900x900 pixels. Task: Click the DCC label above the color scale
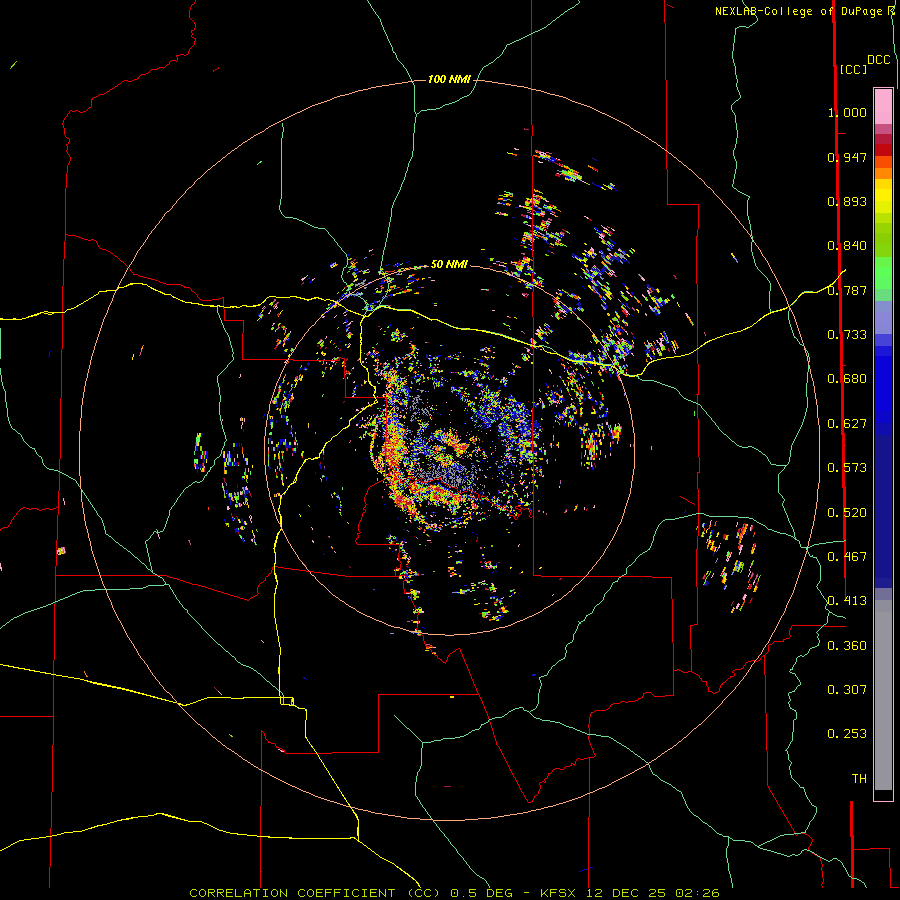coord(879,60)
